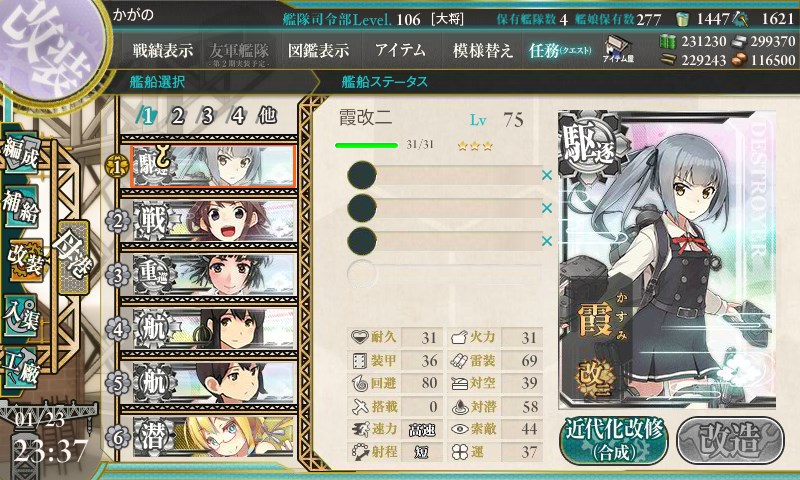Open the 任務 quest menu
Image resolution: width=800 pixels, height=480 pixels.
560,50
